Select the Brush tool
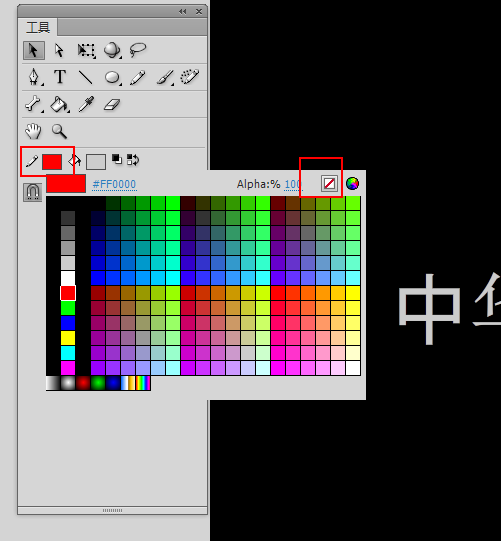 pyautogui.click(x=165, y=77)
